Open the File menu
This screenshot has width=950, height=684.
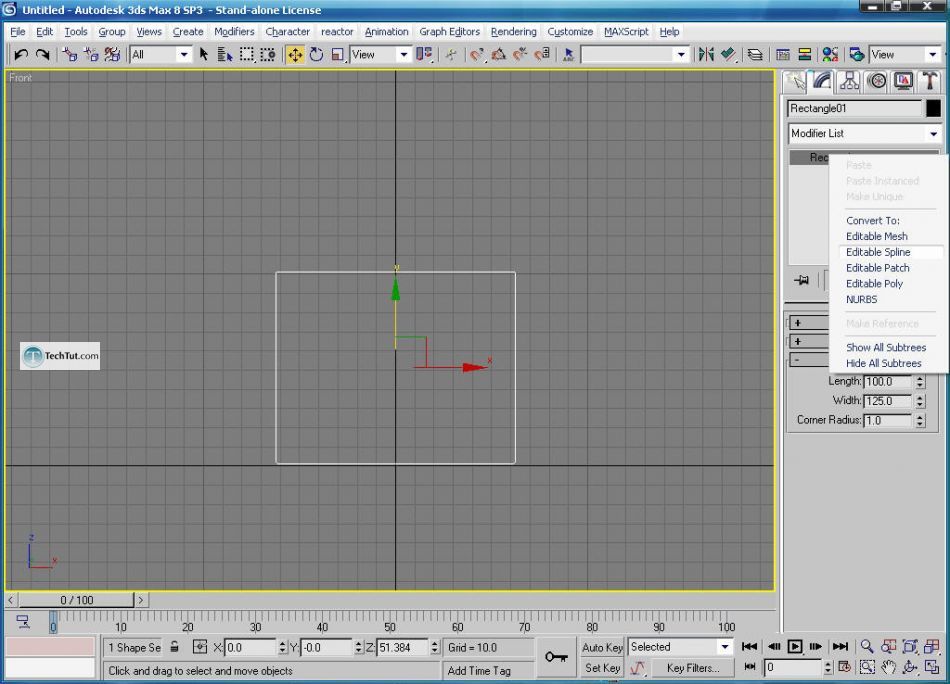click(x=18, y=32)
